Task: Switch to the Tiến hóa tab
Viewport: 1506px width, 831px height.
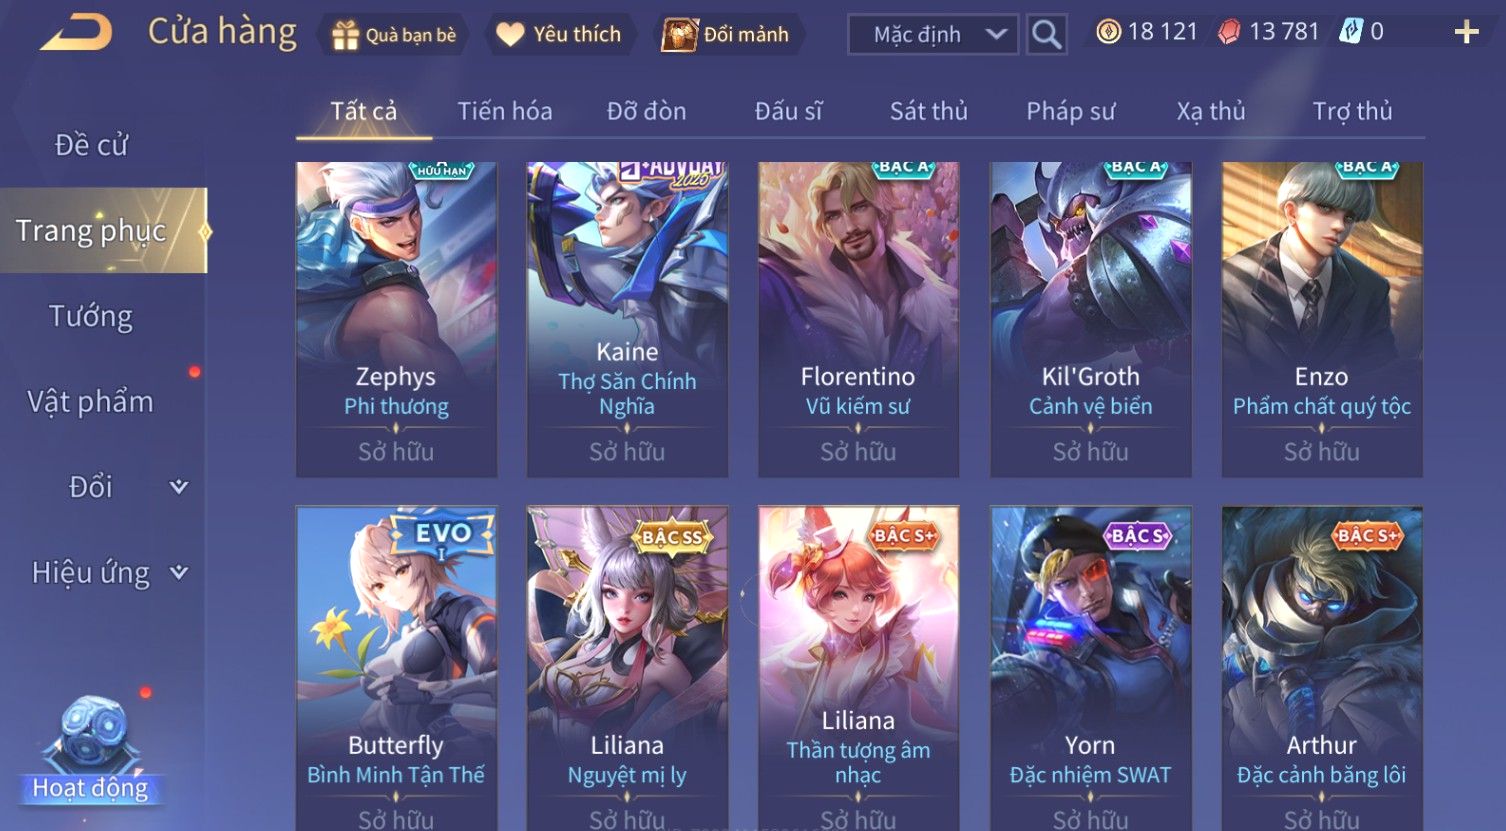Action: pyautogui.click(x=505, y=111)
